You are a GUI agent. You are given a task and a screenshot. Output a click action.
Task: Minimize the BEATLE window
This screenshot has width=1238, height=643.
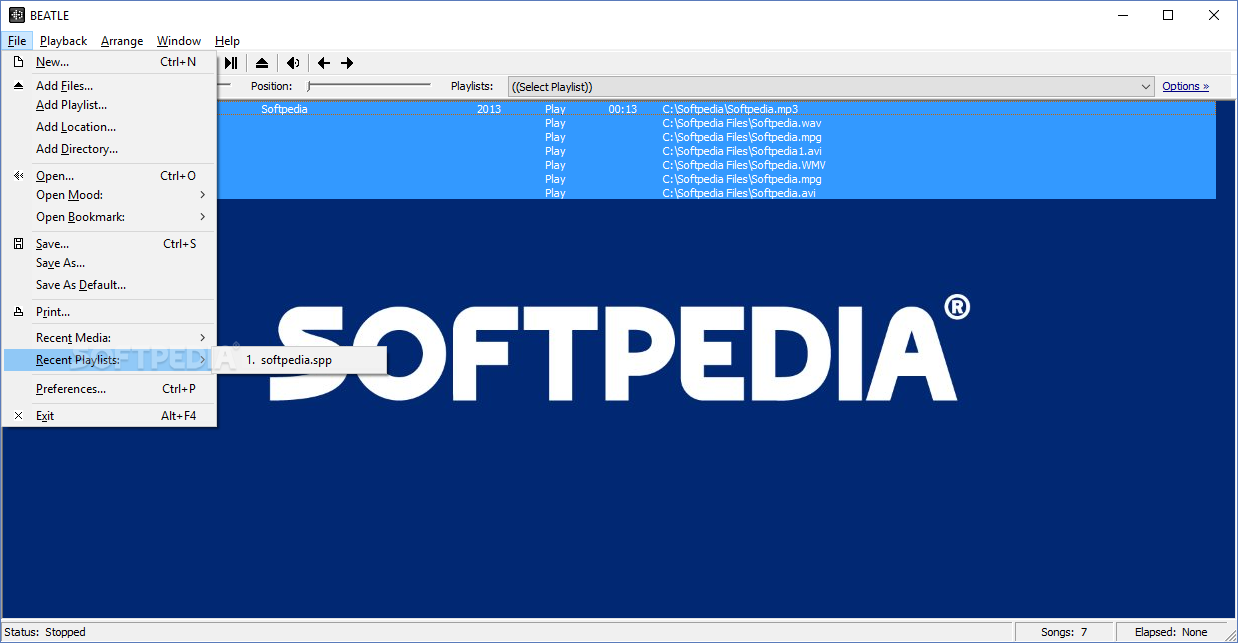[x=1122, y=15]
